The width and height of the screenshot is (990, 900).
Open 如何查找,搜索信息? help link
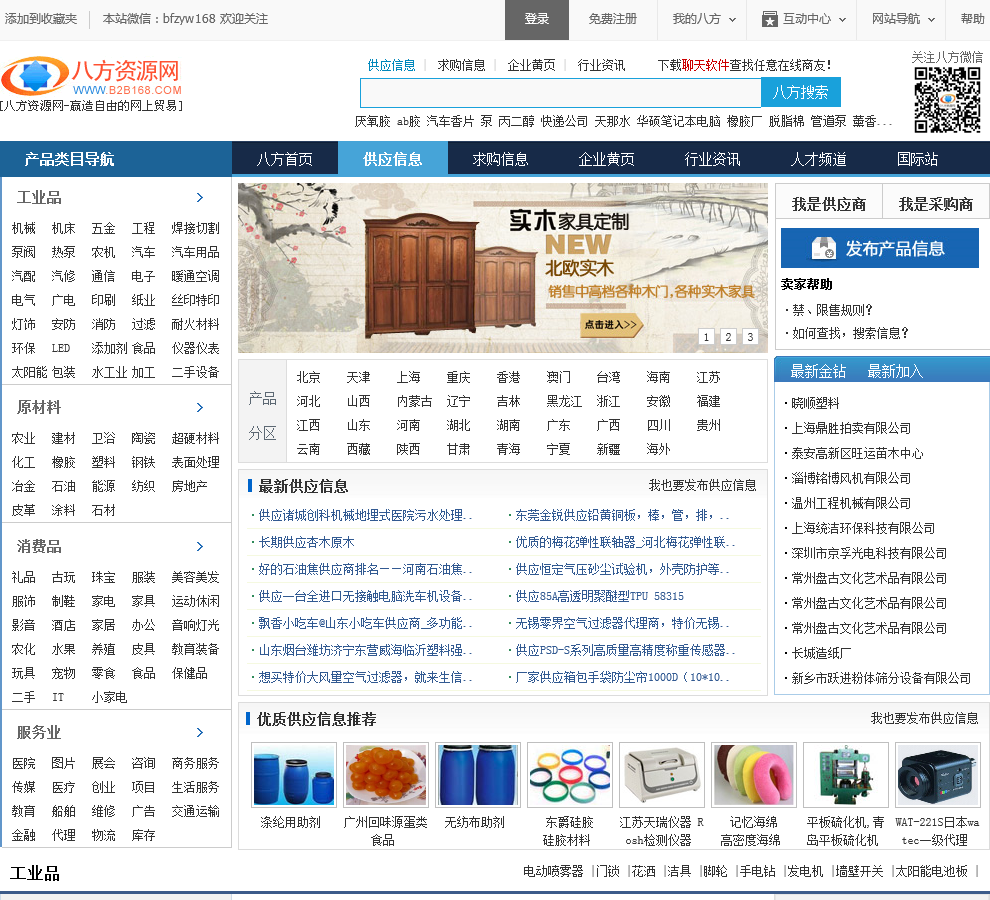tap(850, 333)
